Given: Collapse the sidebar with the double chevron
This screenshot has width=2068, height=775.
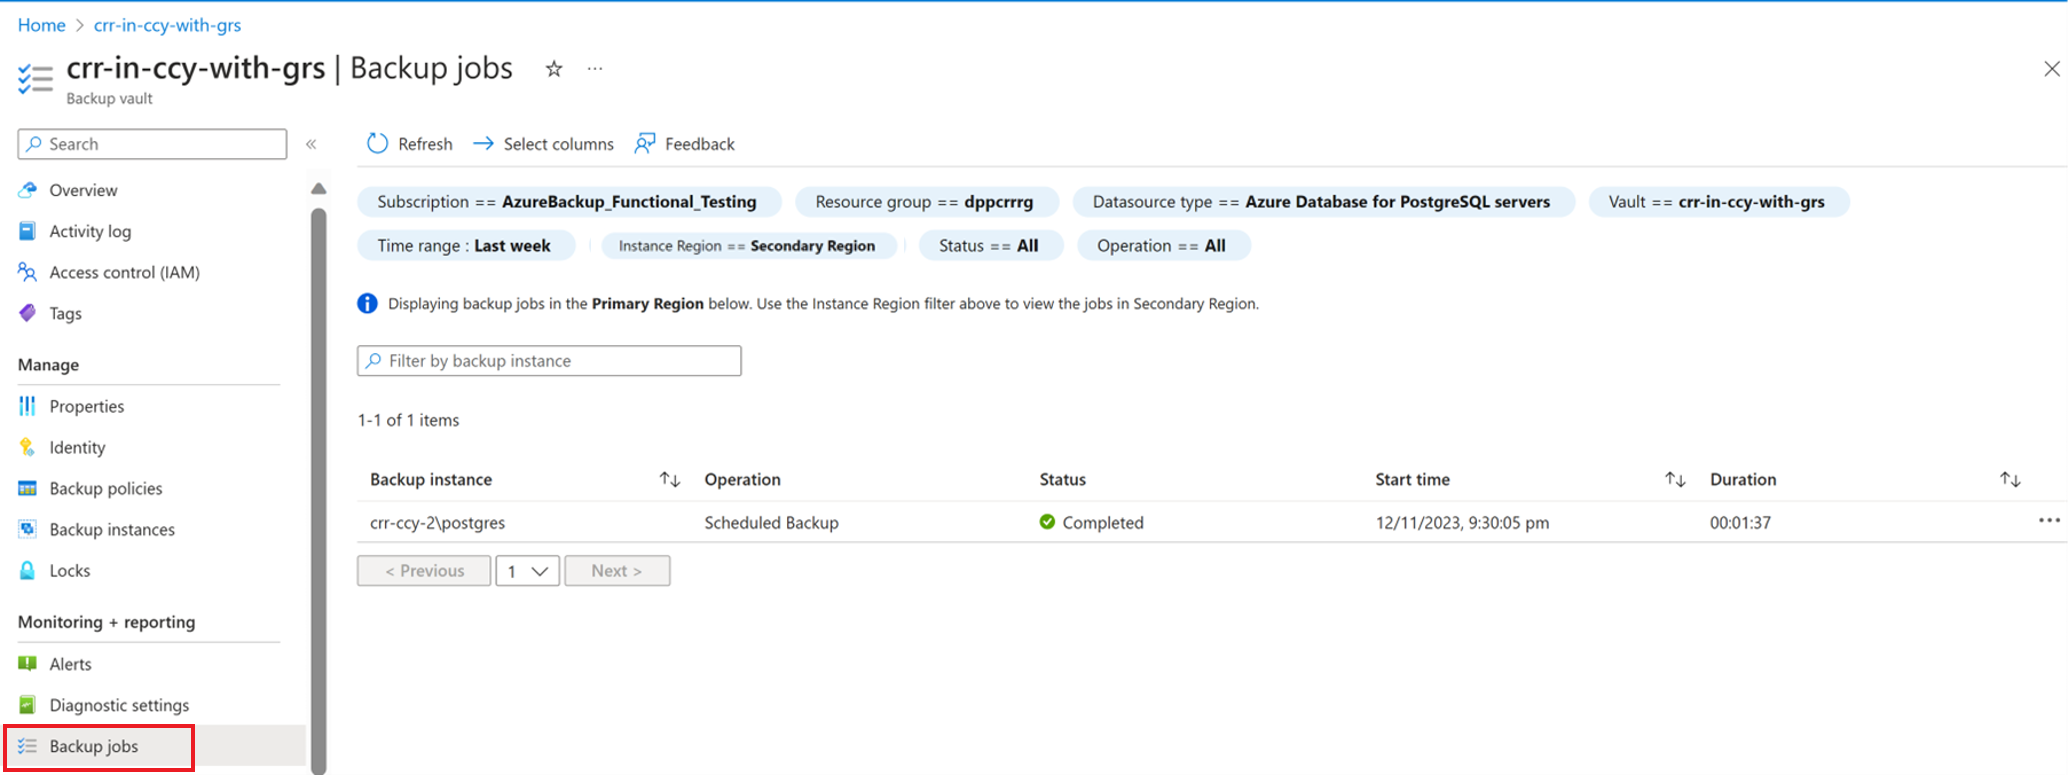Looking at the screenshot, I should click(x=311, y=144).
